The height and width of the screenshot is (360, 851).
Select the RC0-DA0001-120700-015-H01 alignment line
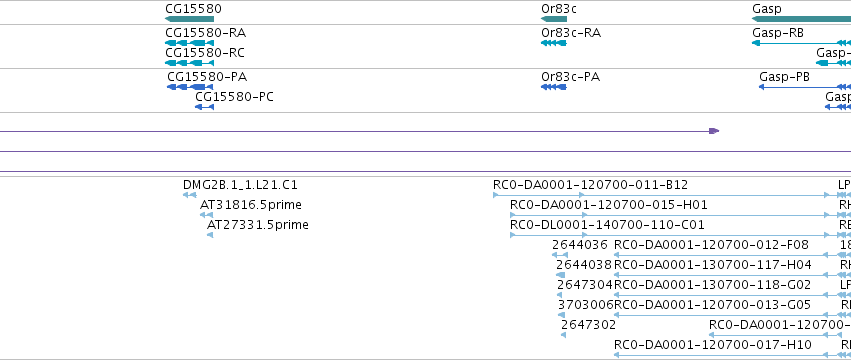[670, 215]
